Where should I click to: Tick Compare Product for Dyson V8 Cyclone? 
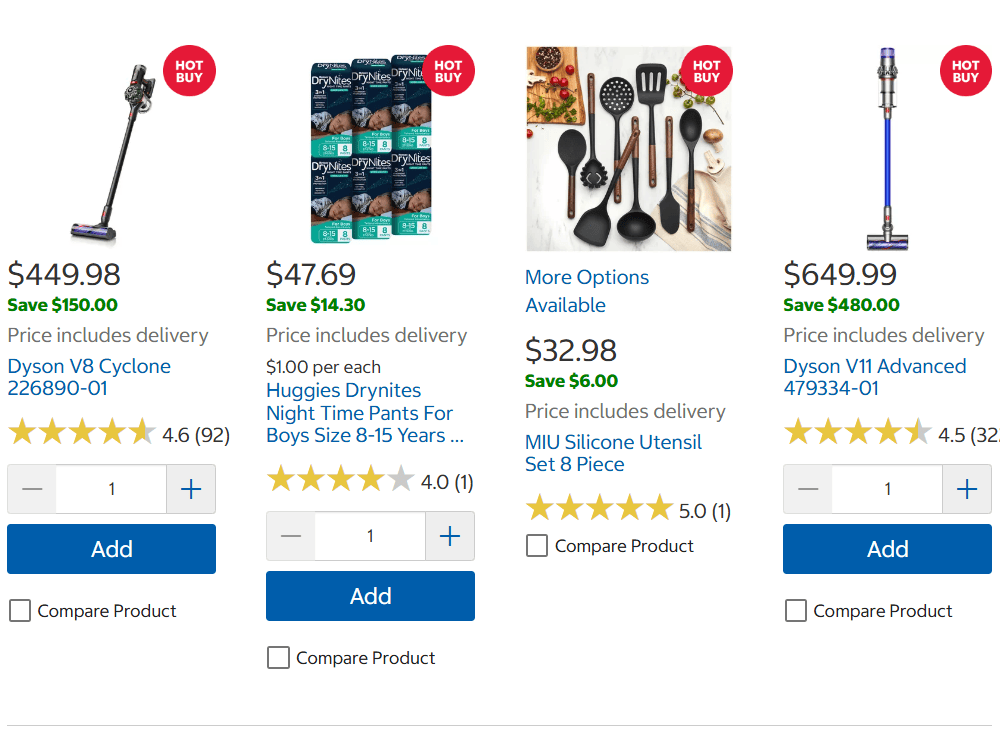click(x=20, y=611)
